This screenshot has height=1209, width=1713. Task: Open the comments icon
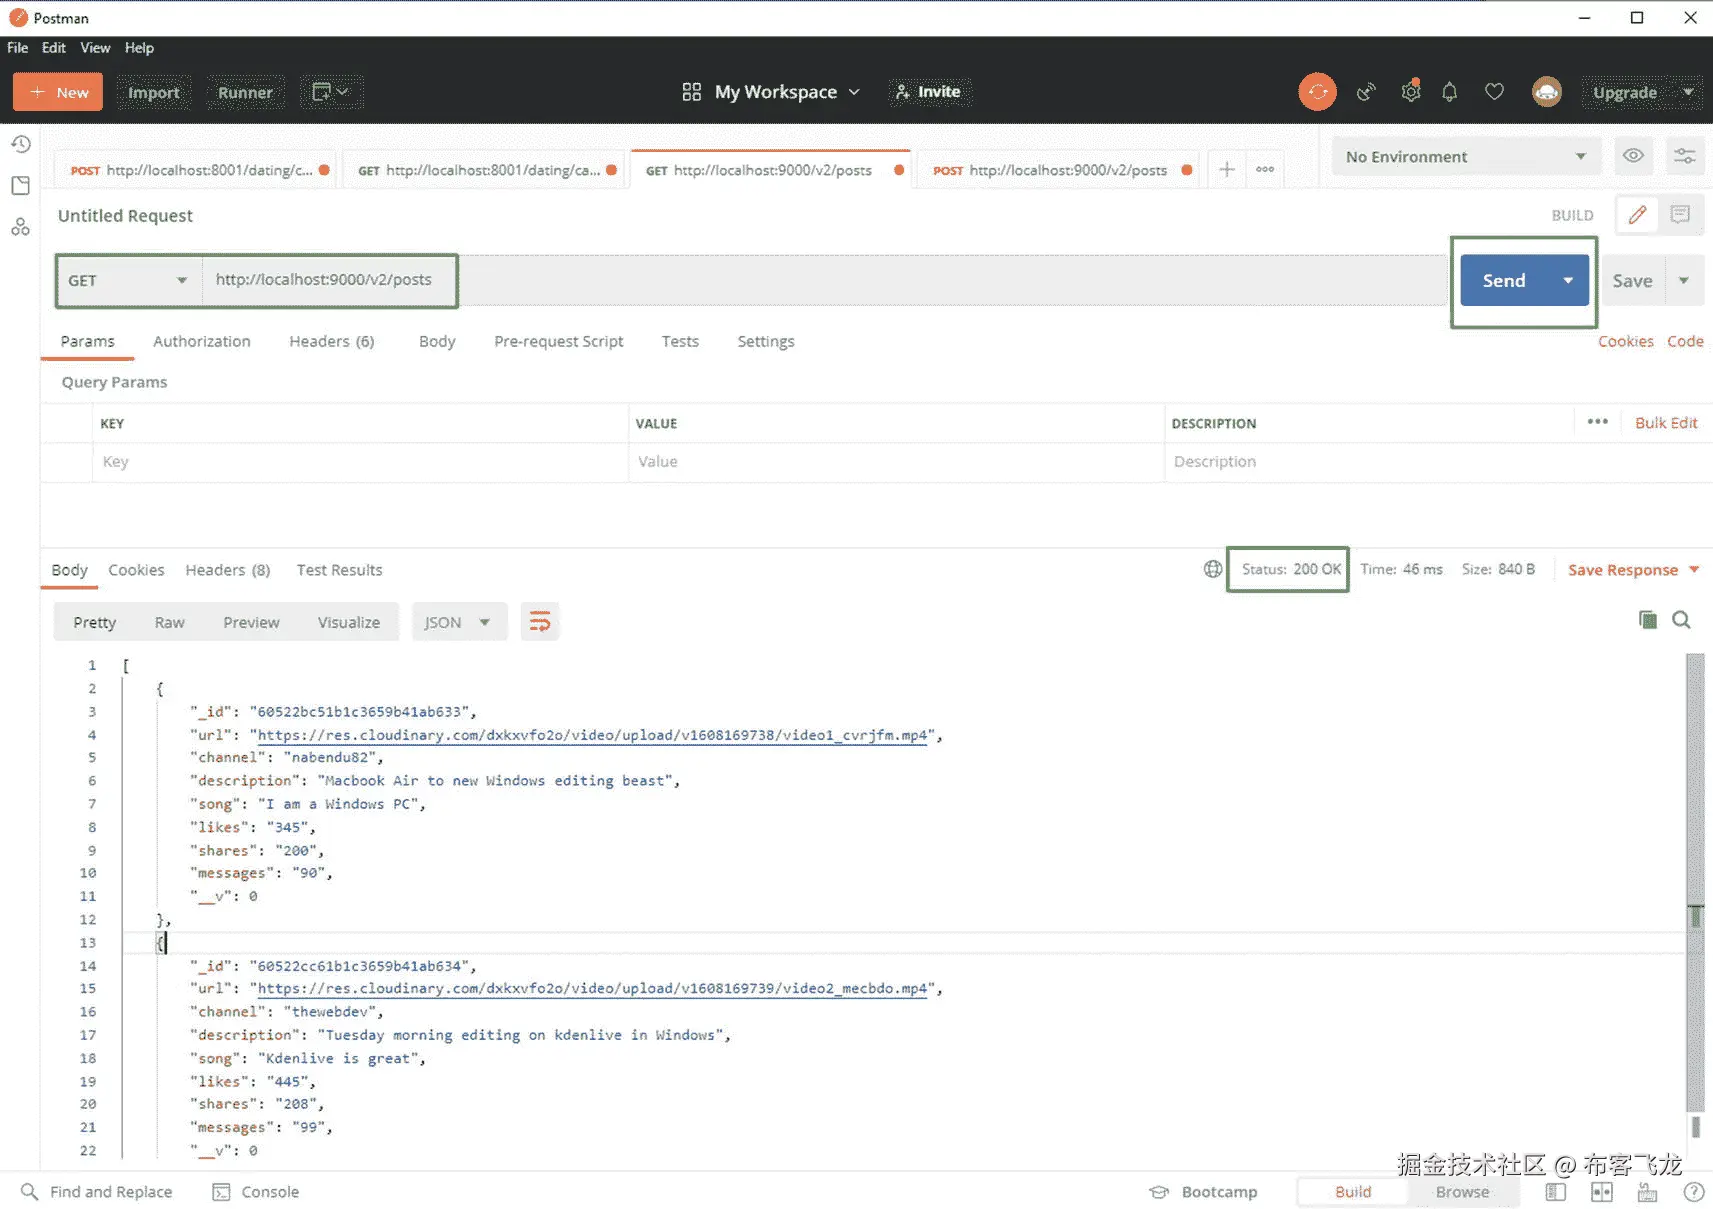[1680, 215]
